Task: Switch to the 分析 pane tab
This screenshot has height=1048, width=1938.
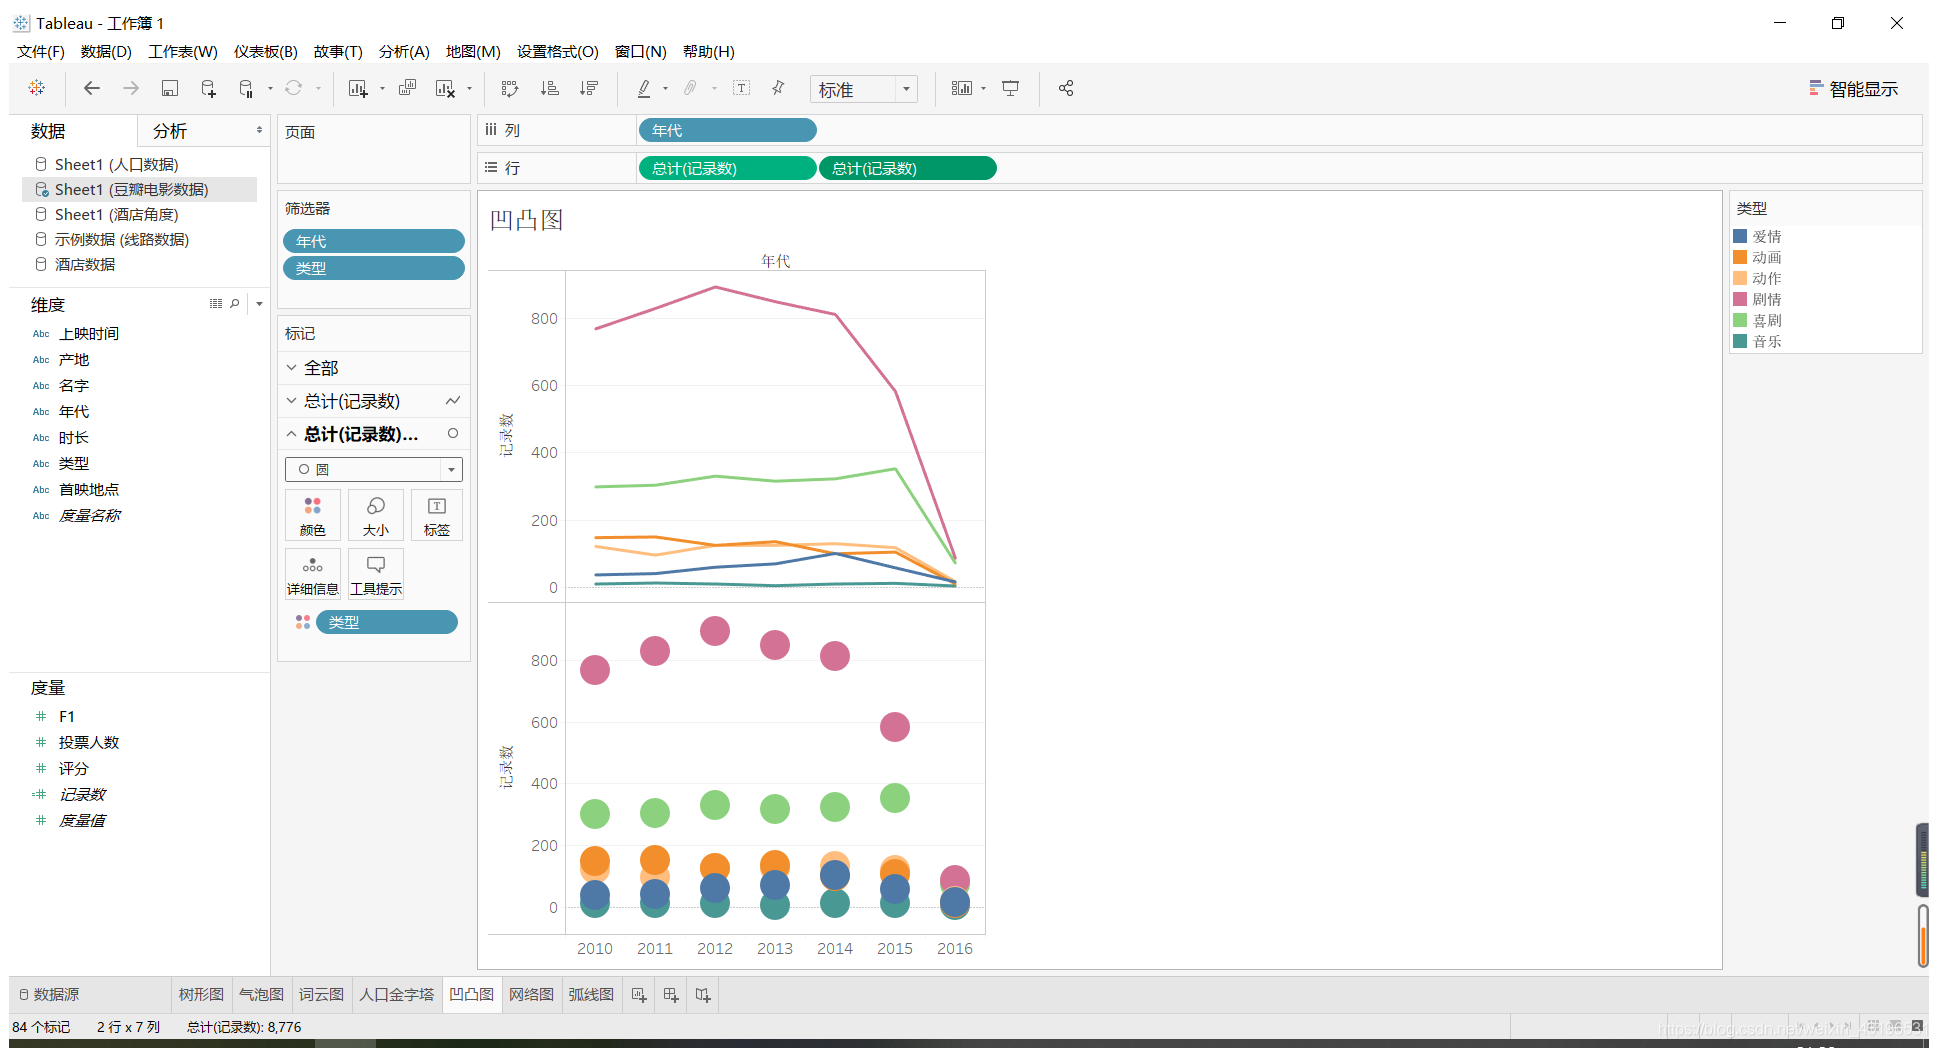Action: (170, 131)
